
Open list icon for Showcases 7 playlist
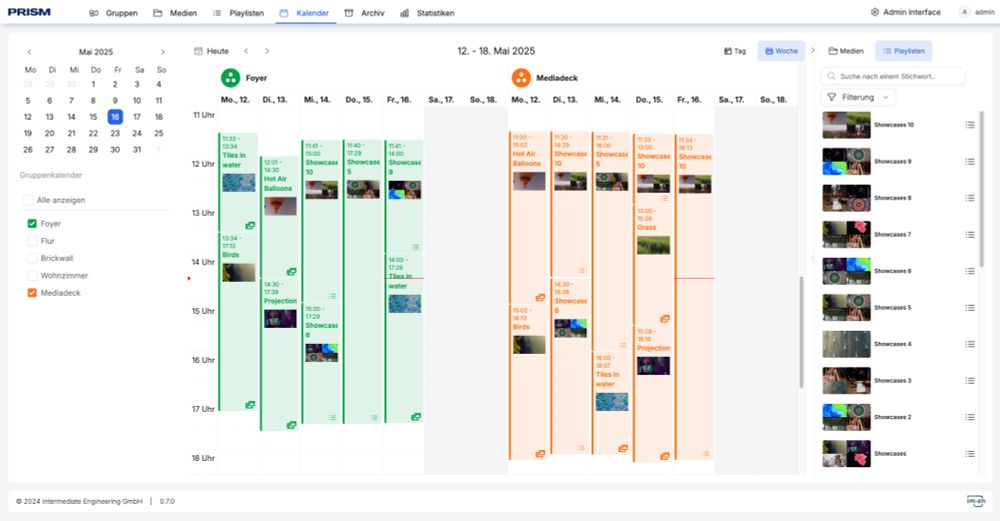coord(970,235)
